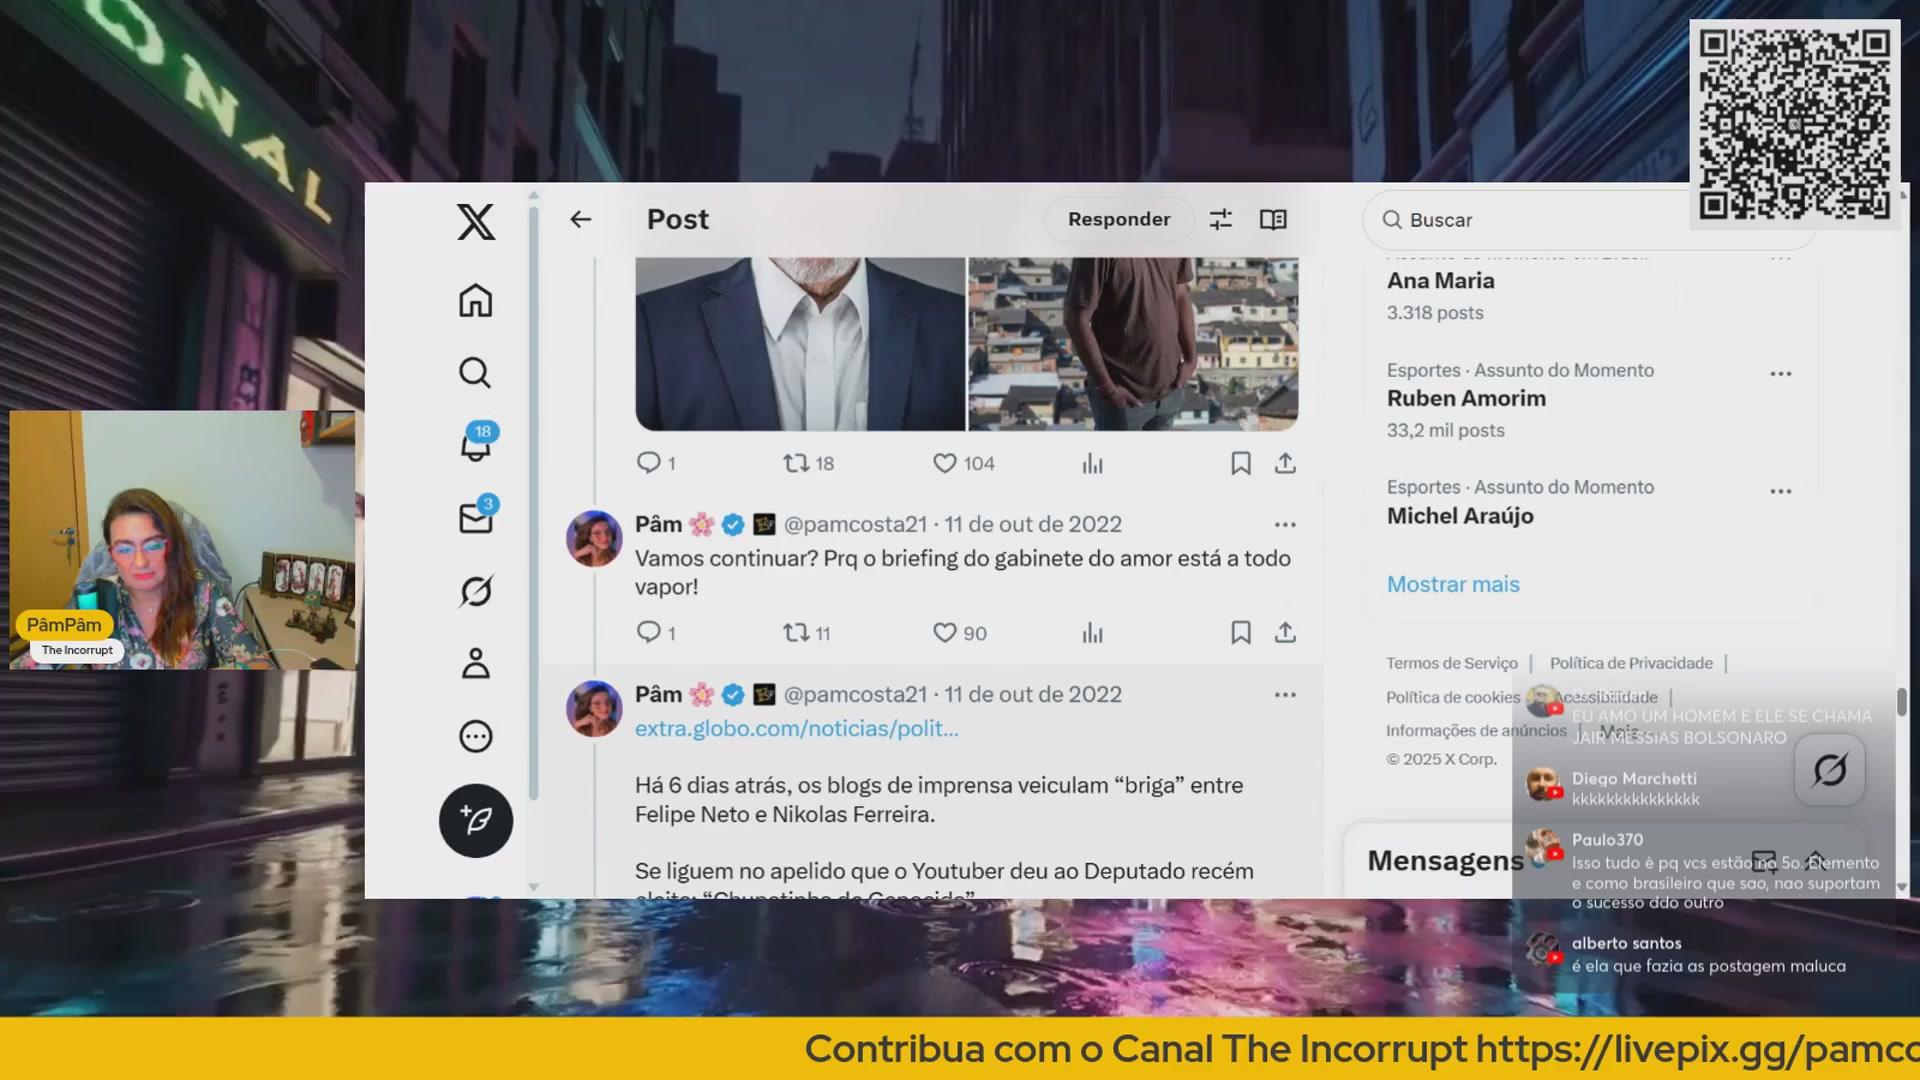Viewport: 1920px width, 1080px height.
Task: Open options menu for Ruben Amorim trend
Action: click(x=1780, y=374)
